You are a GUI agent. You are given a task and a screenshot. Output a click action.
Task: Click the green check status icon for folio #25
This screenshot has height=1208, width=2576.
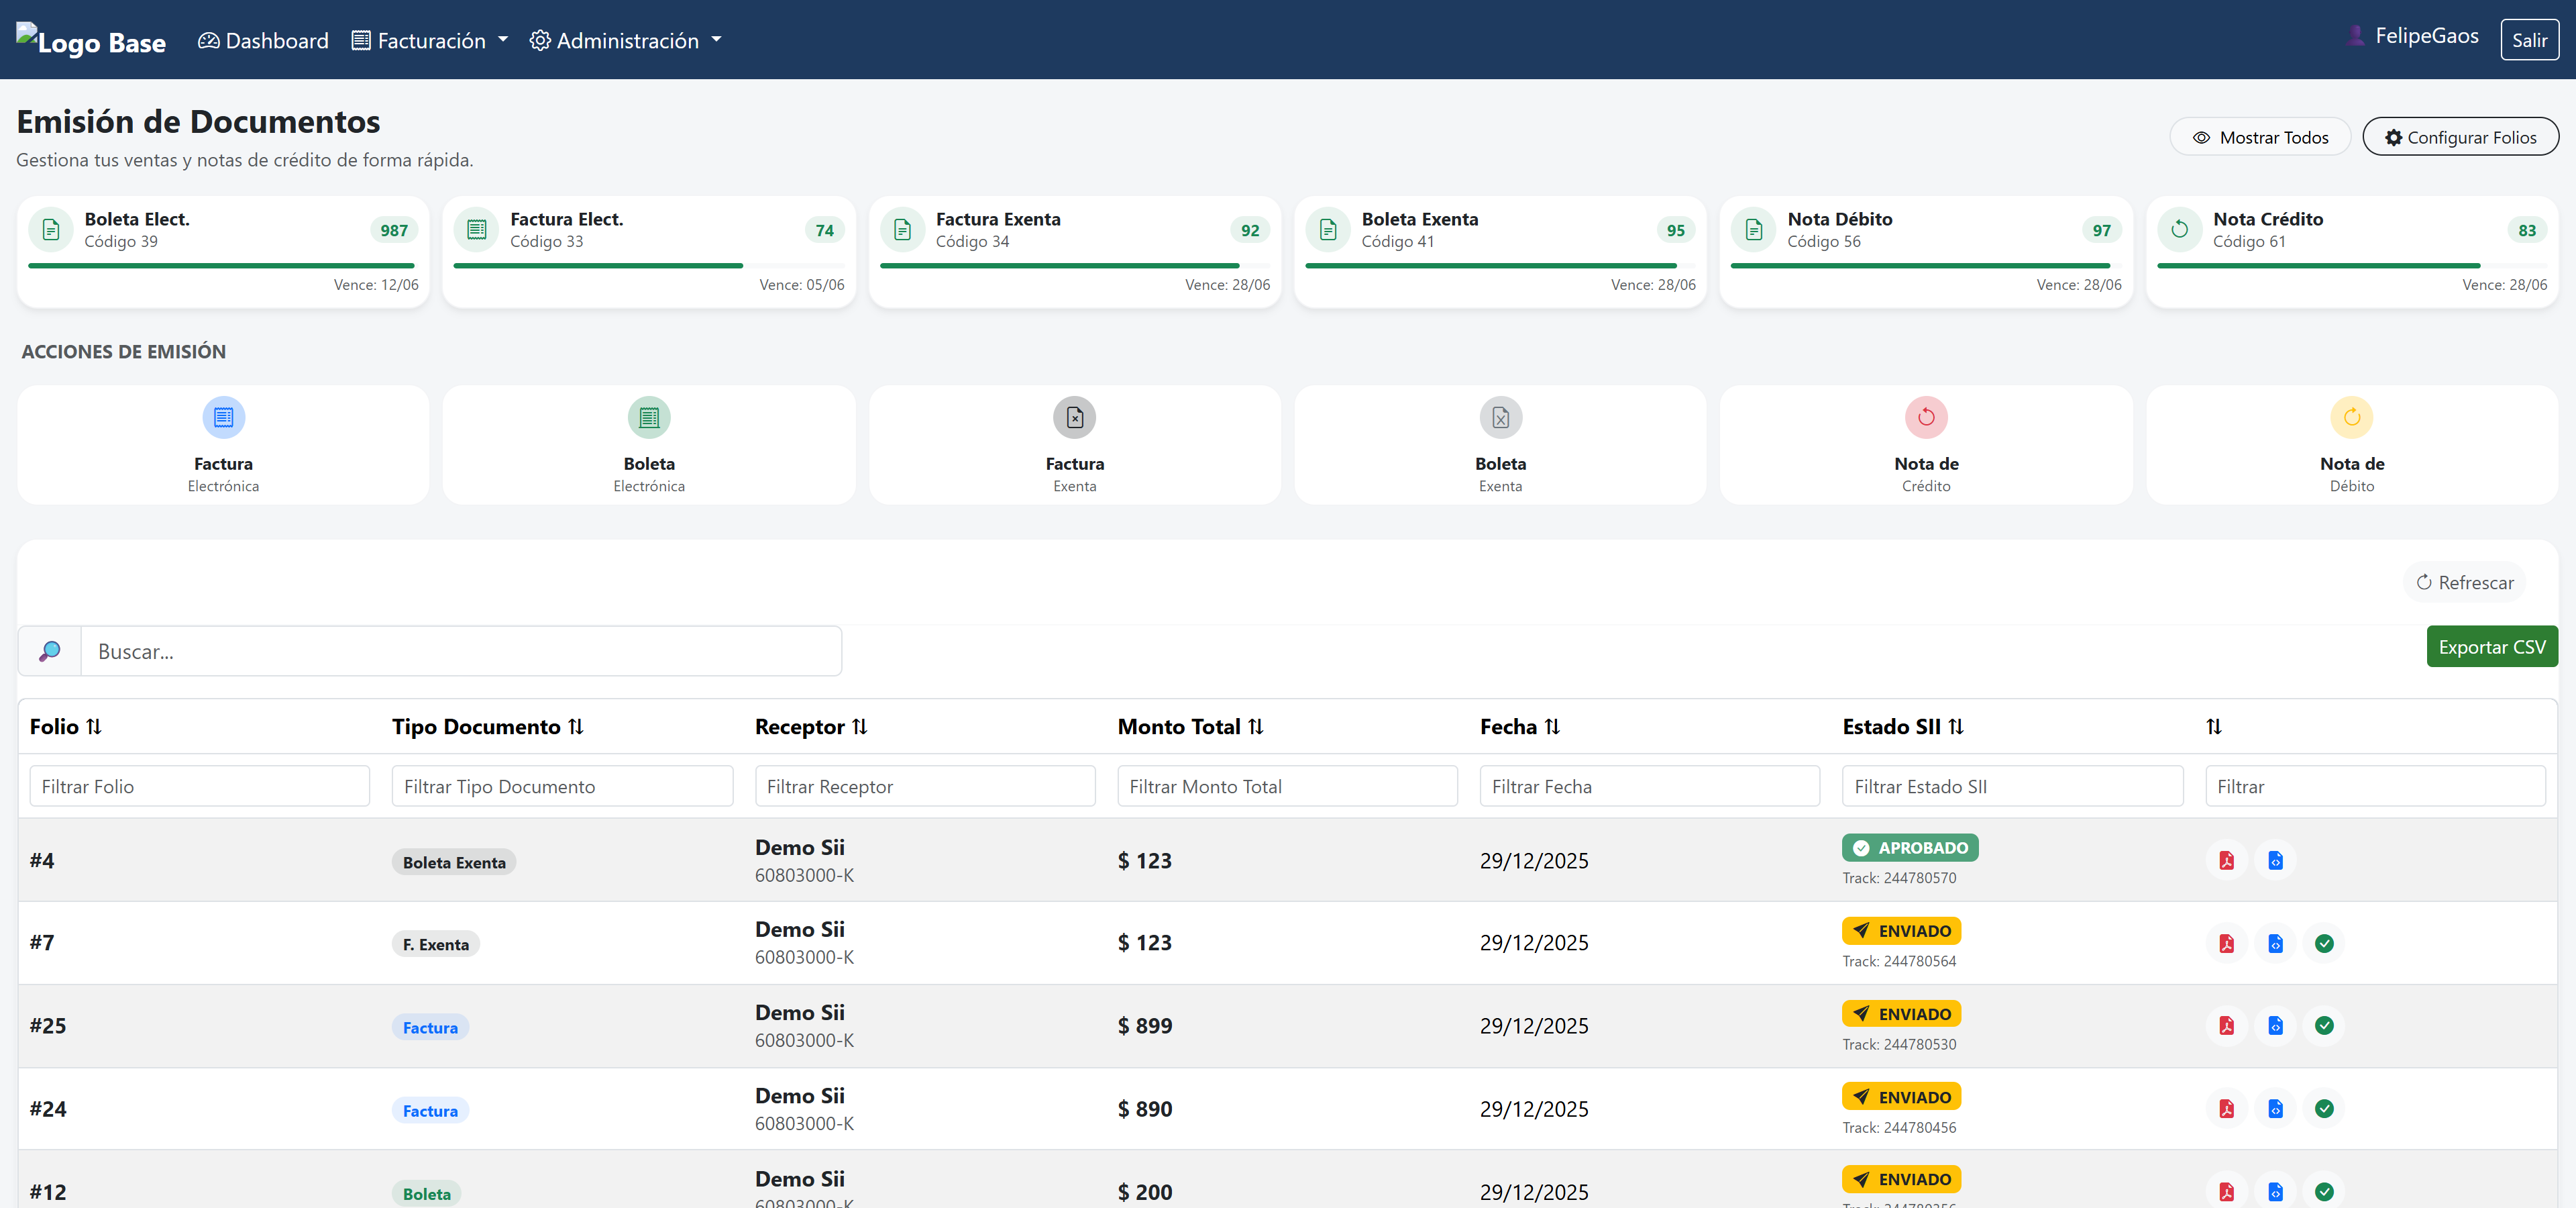click(2324, 1026)
